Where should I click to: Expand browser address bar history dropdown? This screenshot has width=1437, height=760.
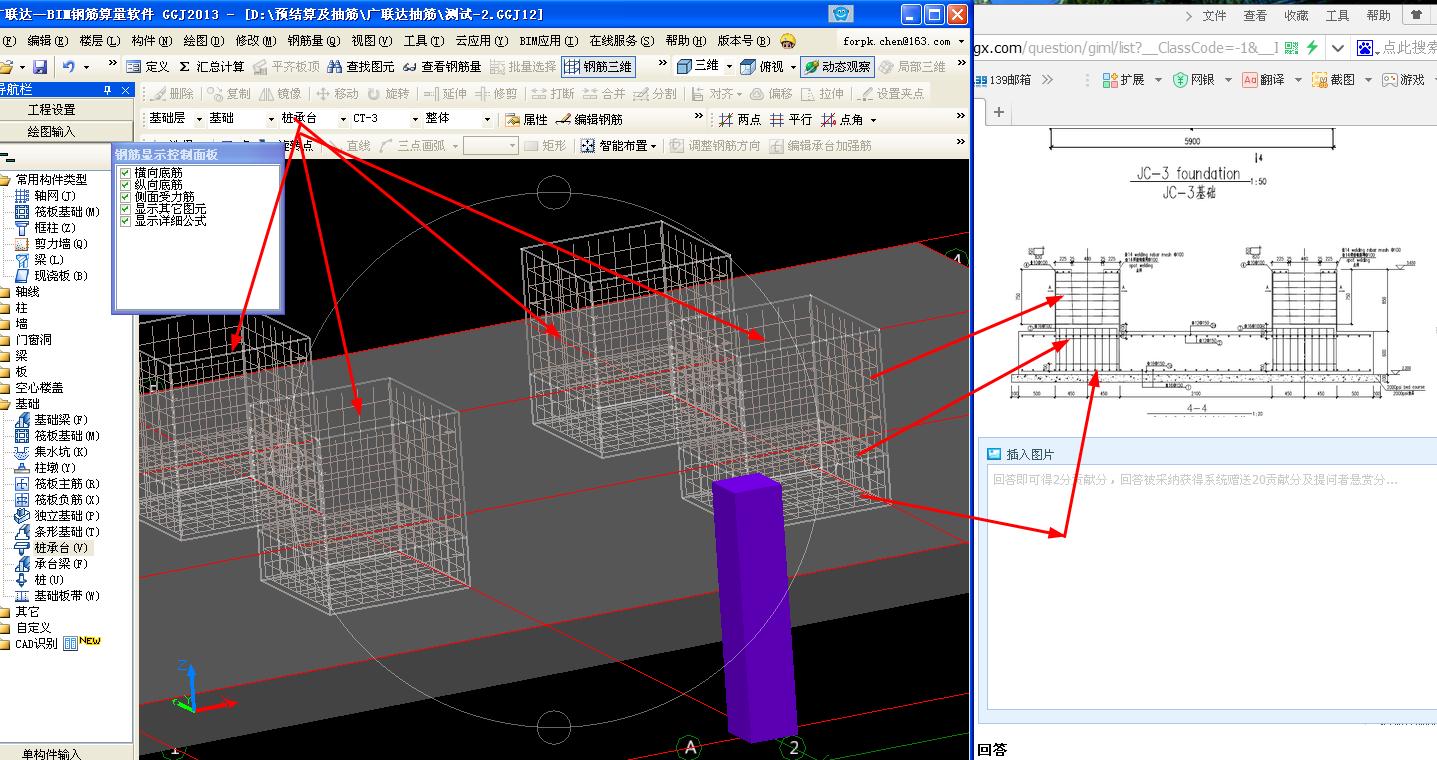coord(1338,48)
